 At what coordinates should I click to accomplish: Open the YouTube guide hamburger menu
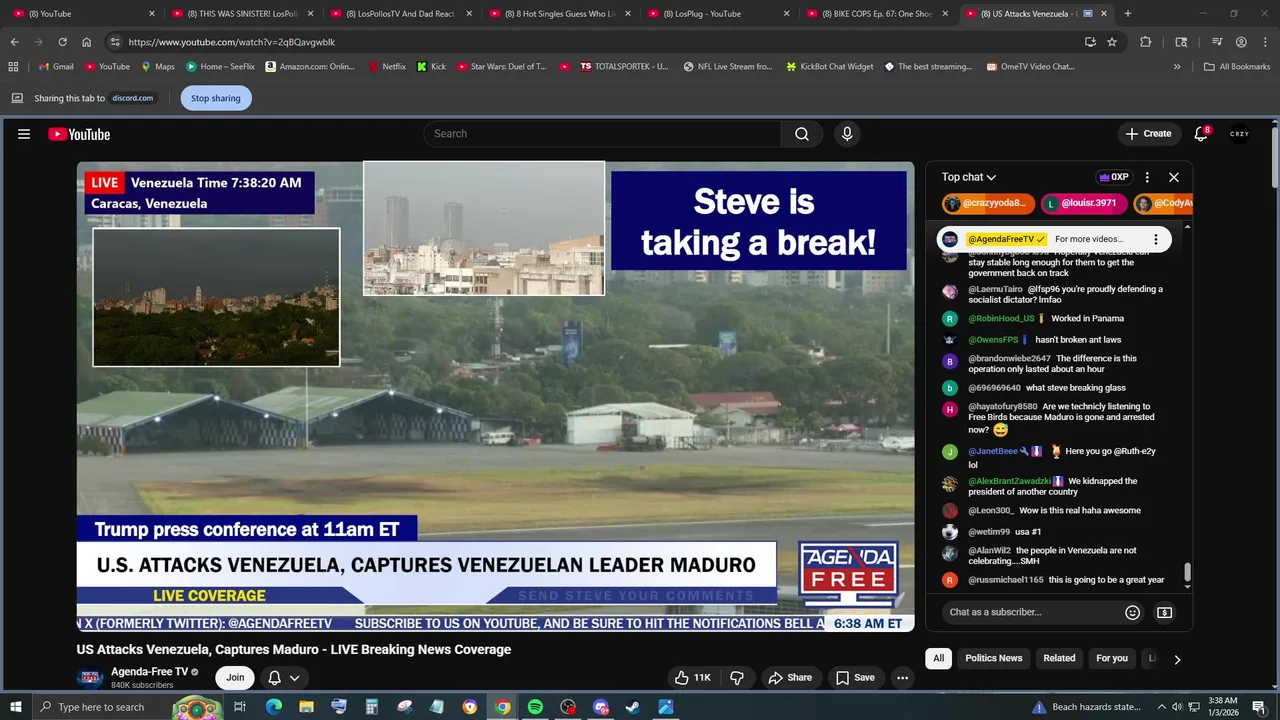click(24, 134)
